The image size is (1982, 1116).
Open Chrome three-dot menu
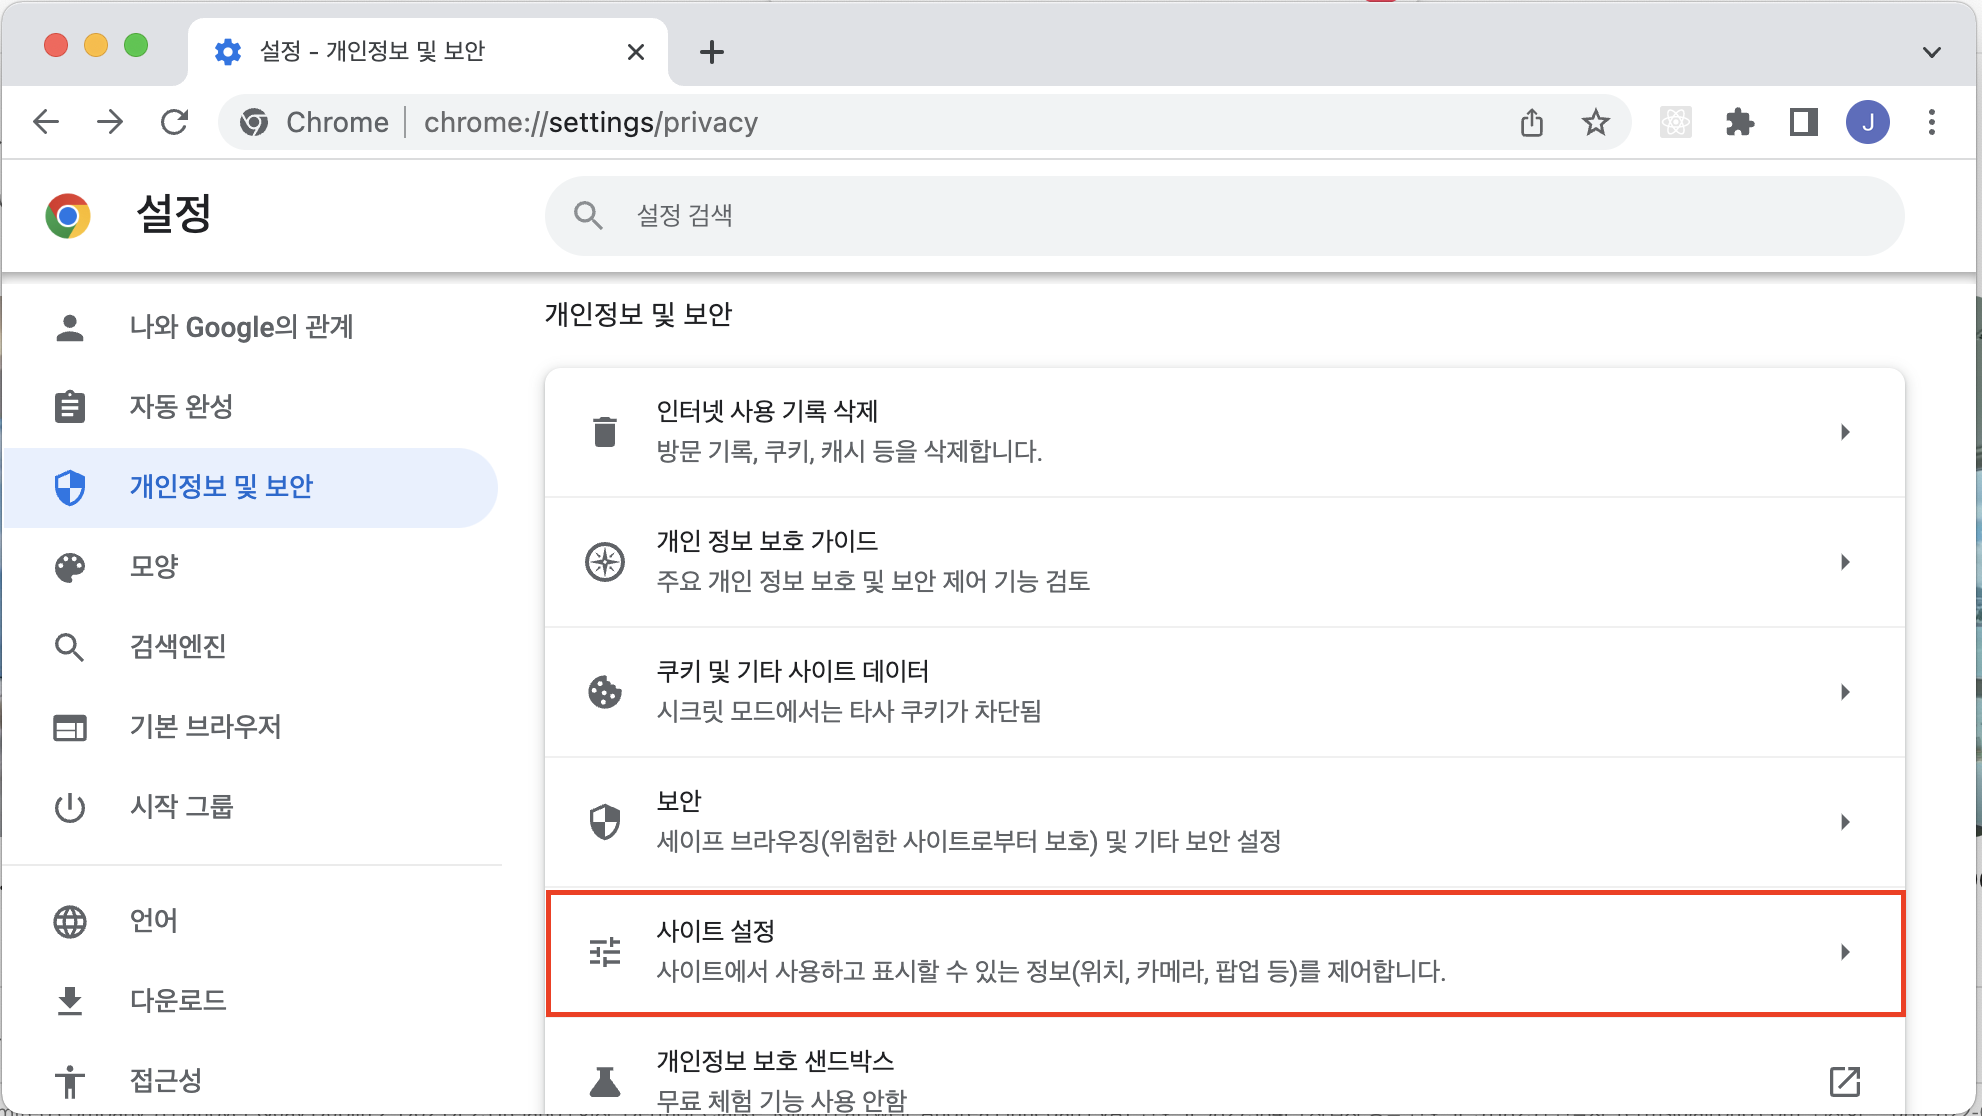coord(1931,123)
